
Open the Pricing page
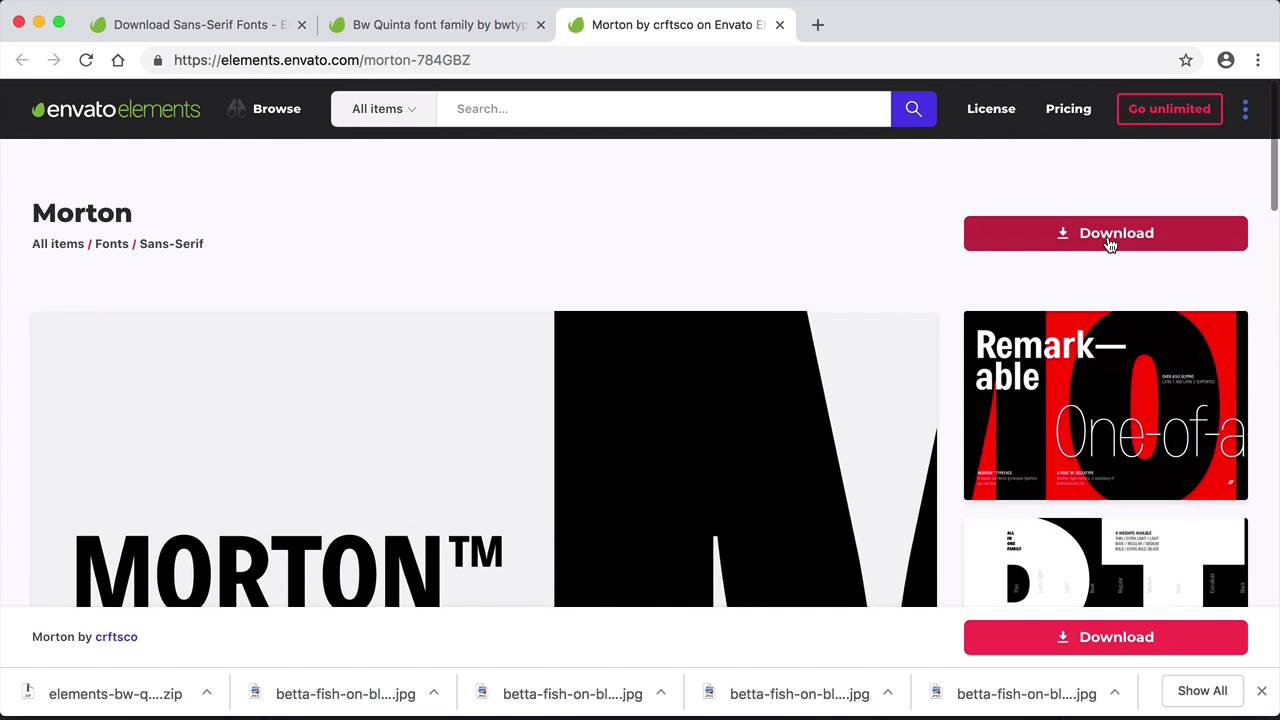(x=1068, y=109)
